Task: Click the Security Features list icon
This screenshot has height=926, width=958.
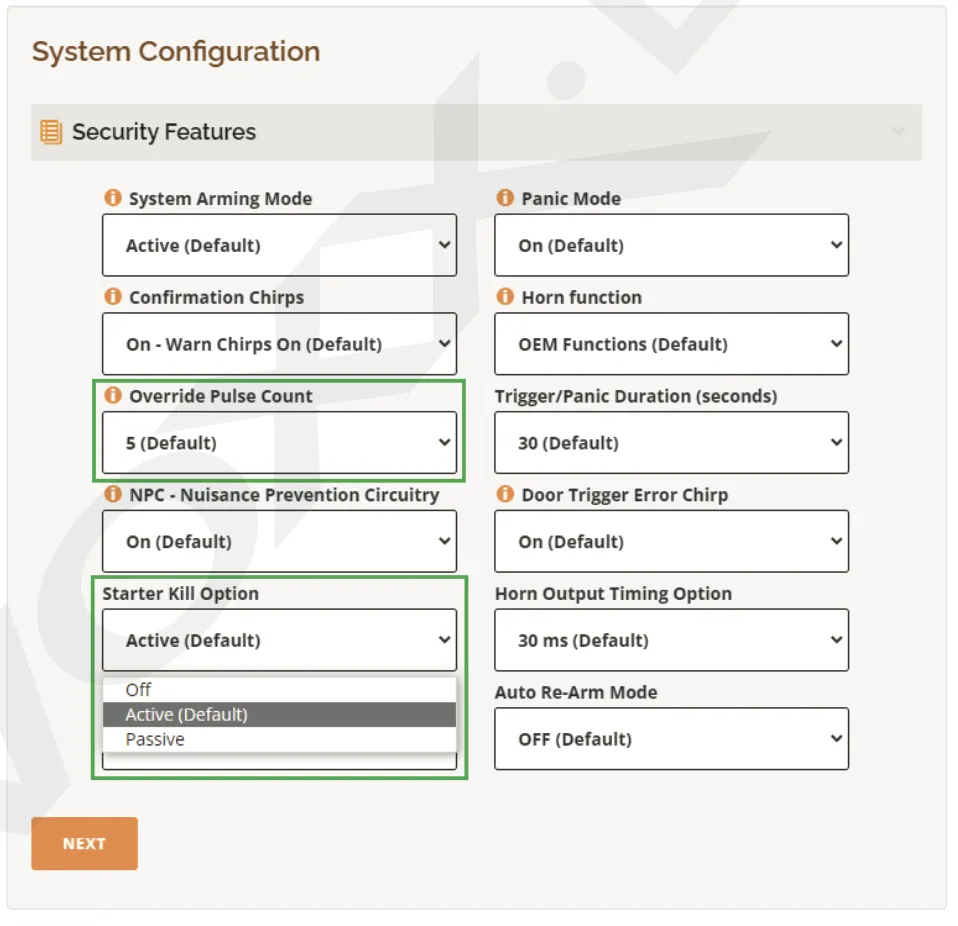Action: tap(51, 132)
